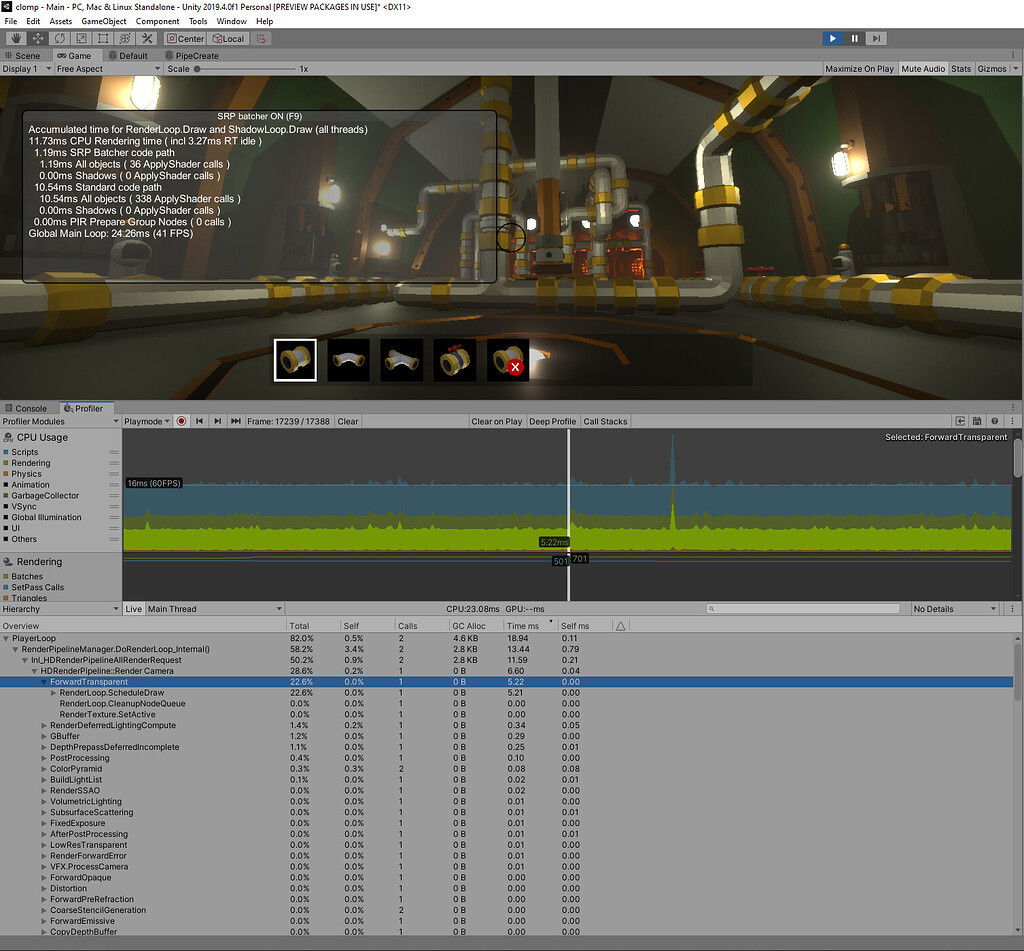The width and height of the screenshot is (1024, 951).
Task: Click the Clear button in the Profiler
Action: point(347,421)
